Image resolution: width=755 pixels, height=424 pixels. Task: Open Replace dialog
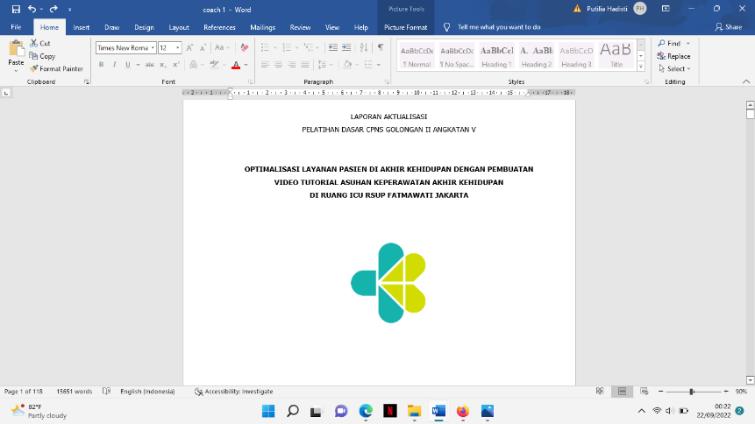(674, 56)
